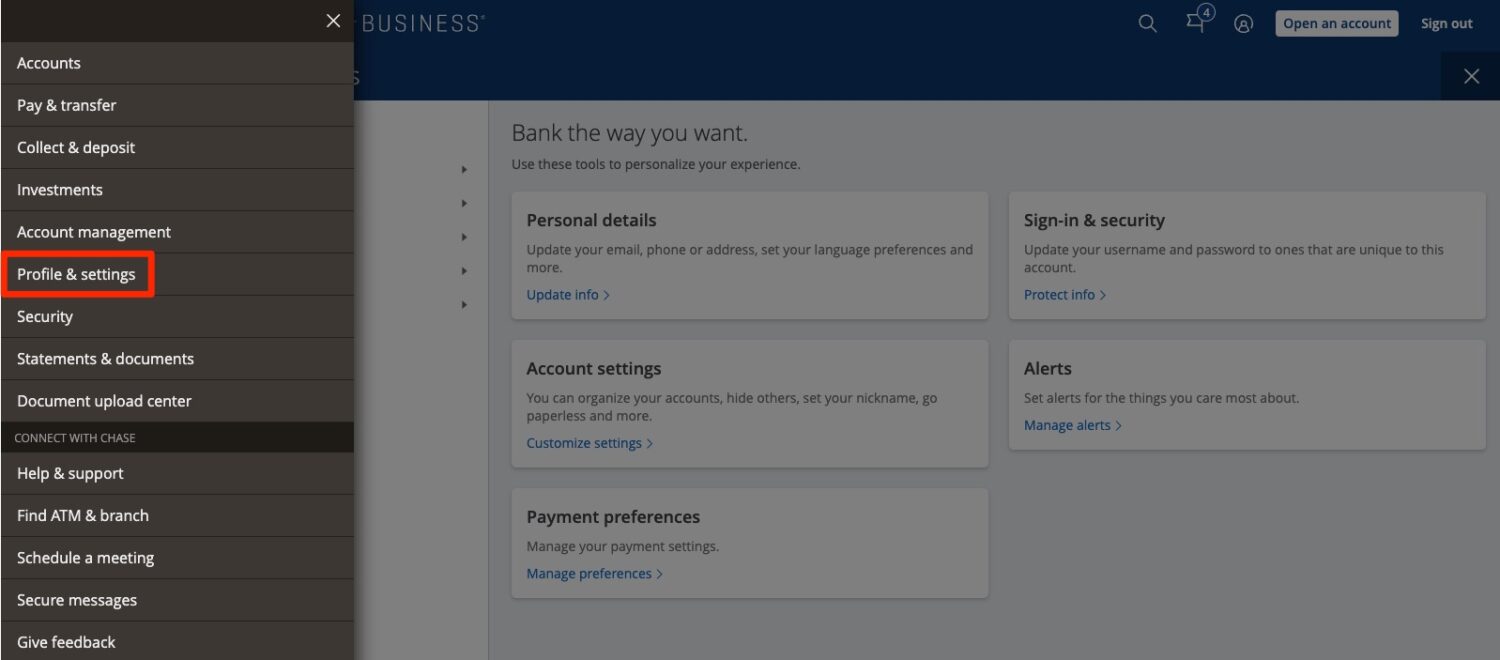Click the Open an account button
The image size is (1500, 660).
pyautogui.click(x=1336, y=22)
